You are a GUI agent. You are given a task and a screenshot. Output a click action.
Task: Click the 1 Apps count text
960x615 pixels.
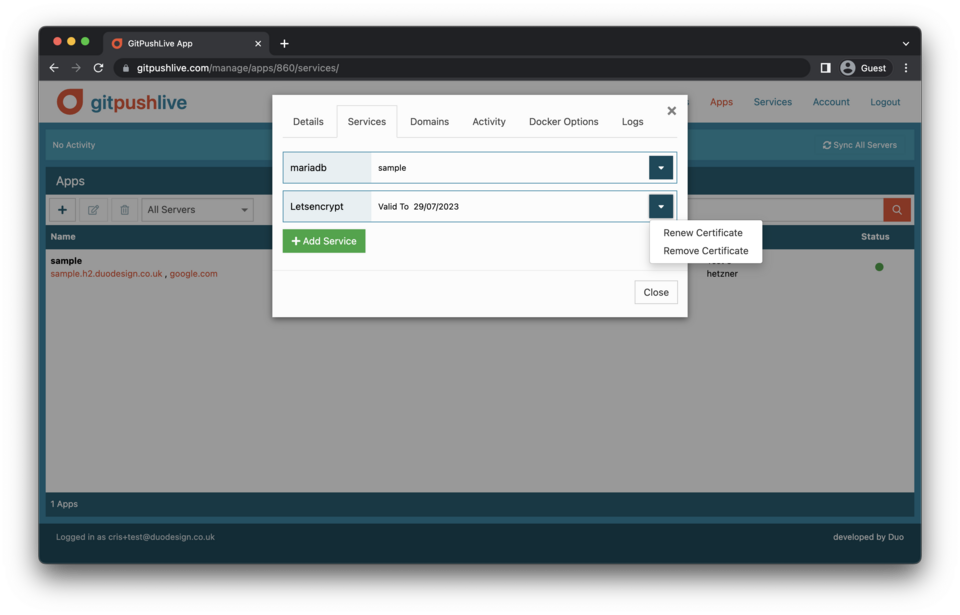(64, 504)
